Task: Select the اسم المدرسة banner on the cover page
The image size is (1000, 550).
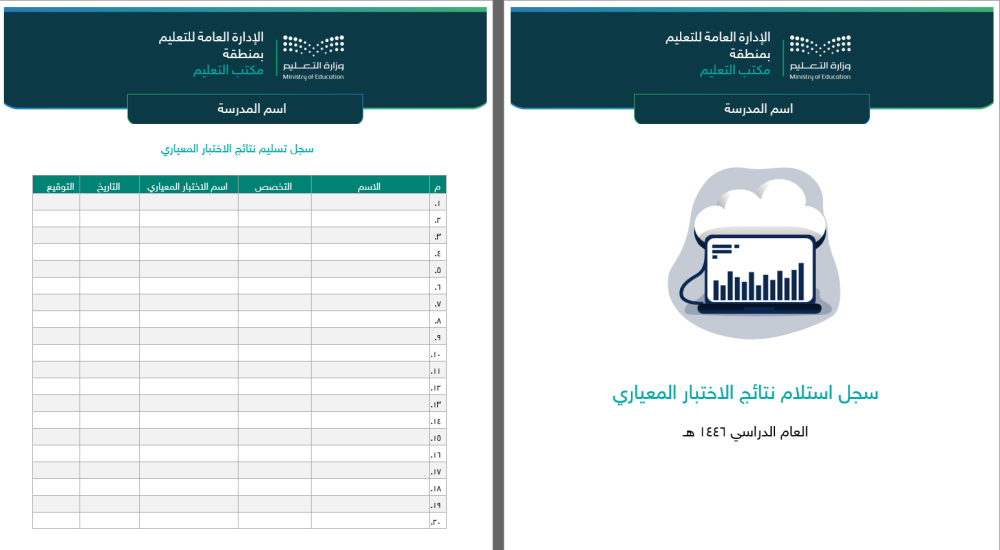Action: coord(751,108)
